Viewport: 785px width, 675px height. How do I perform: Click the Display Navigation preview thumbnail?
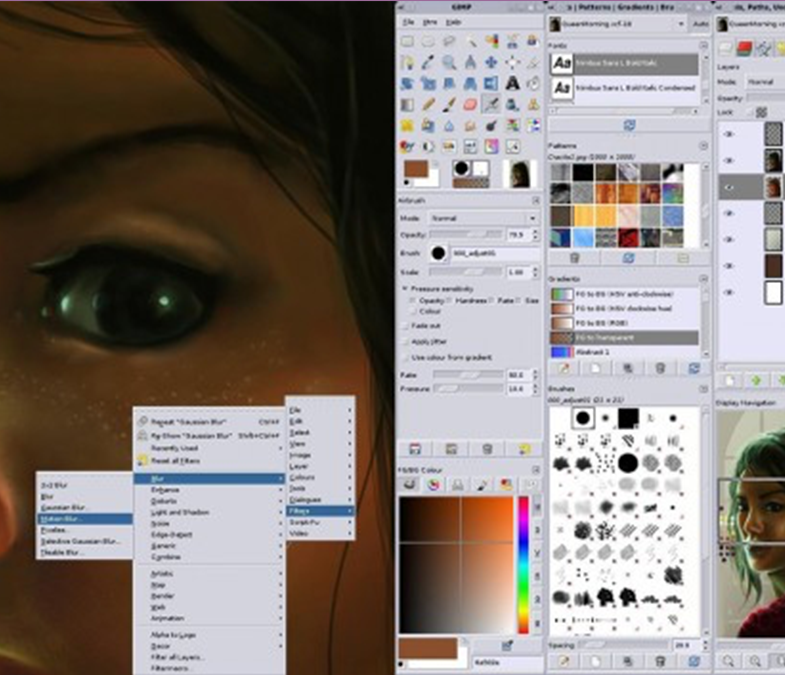(x=750, y=523)
